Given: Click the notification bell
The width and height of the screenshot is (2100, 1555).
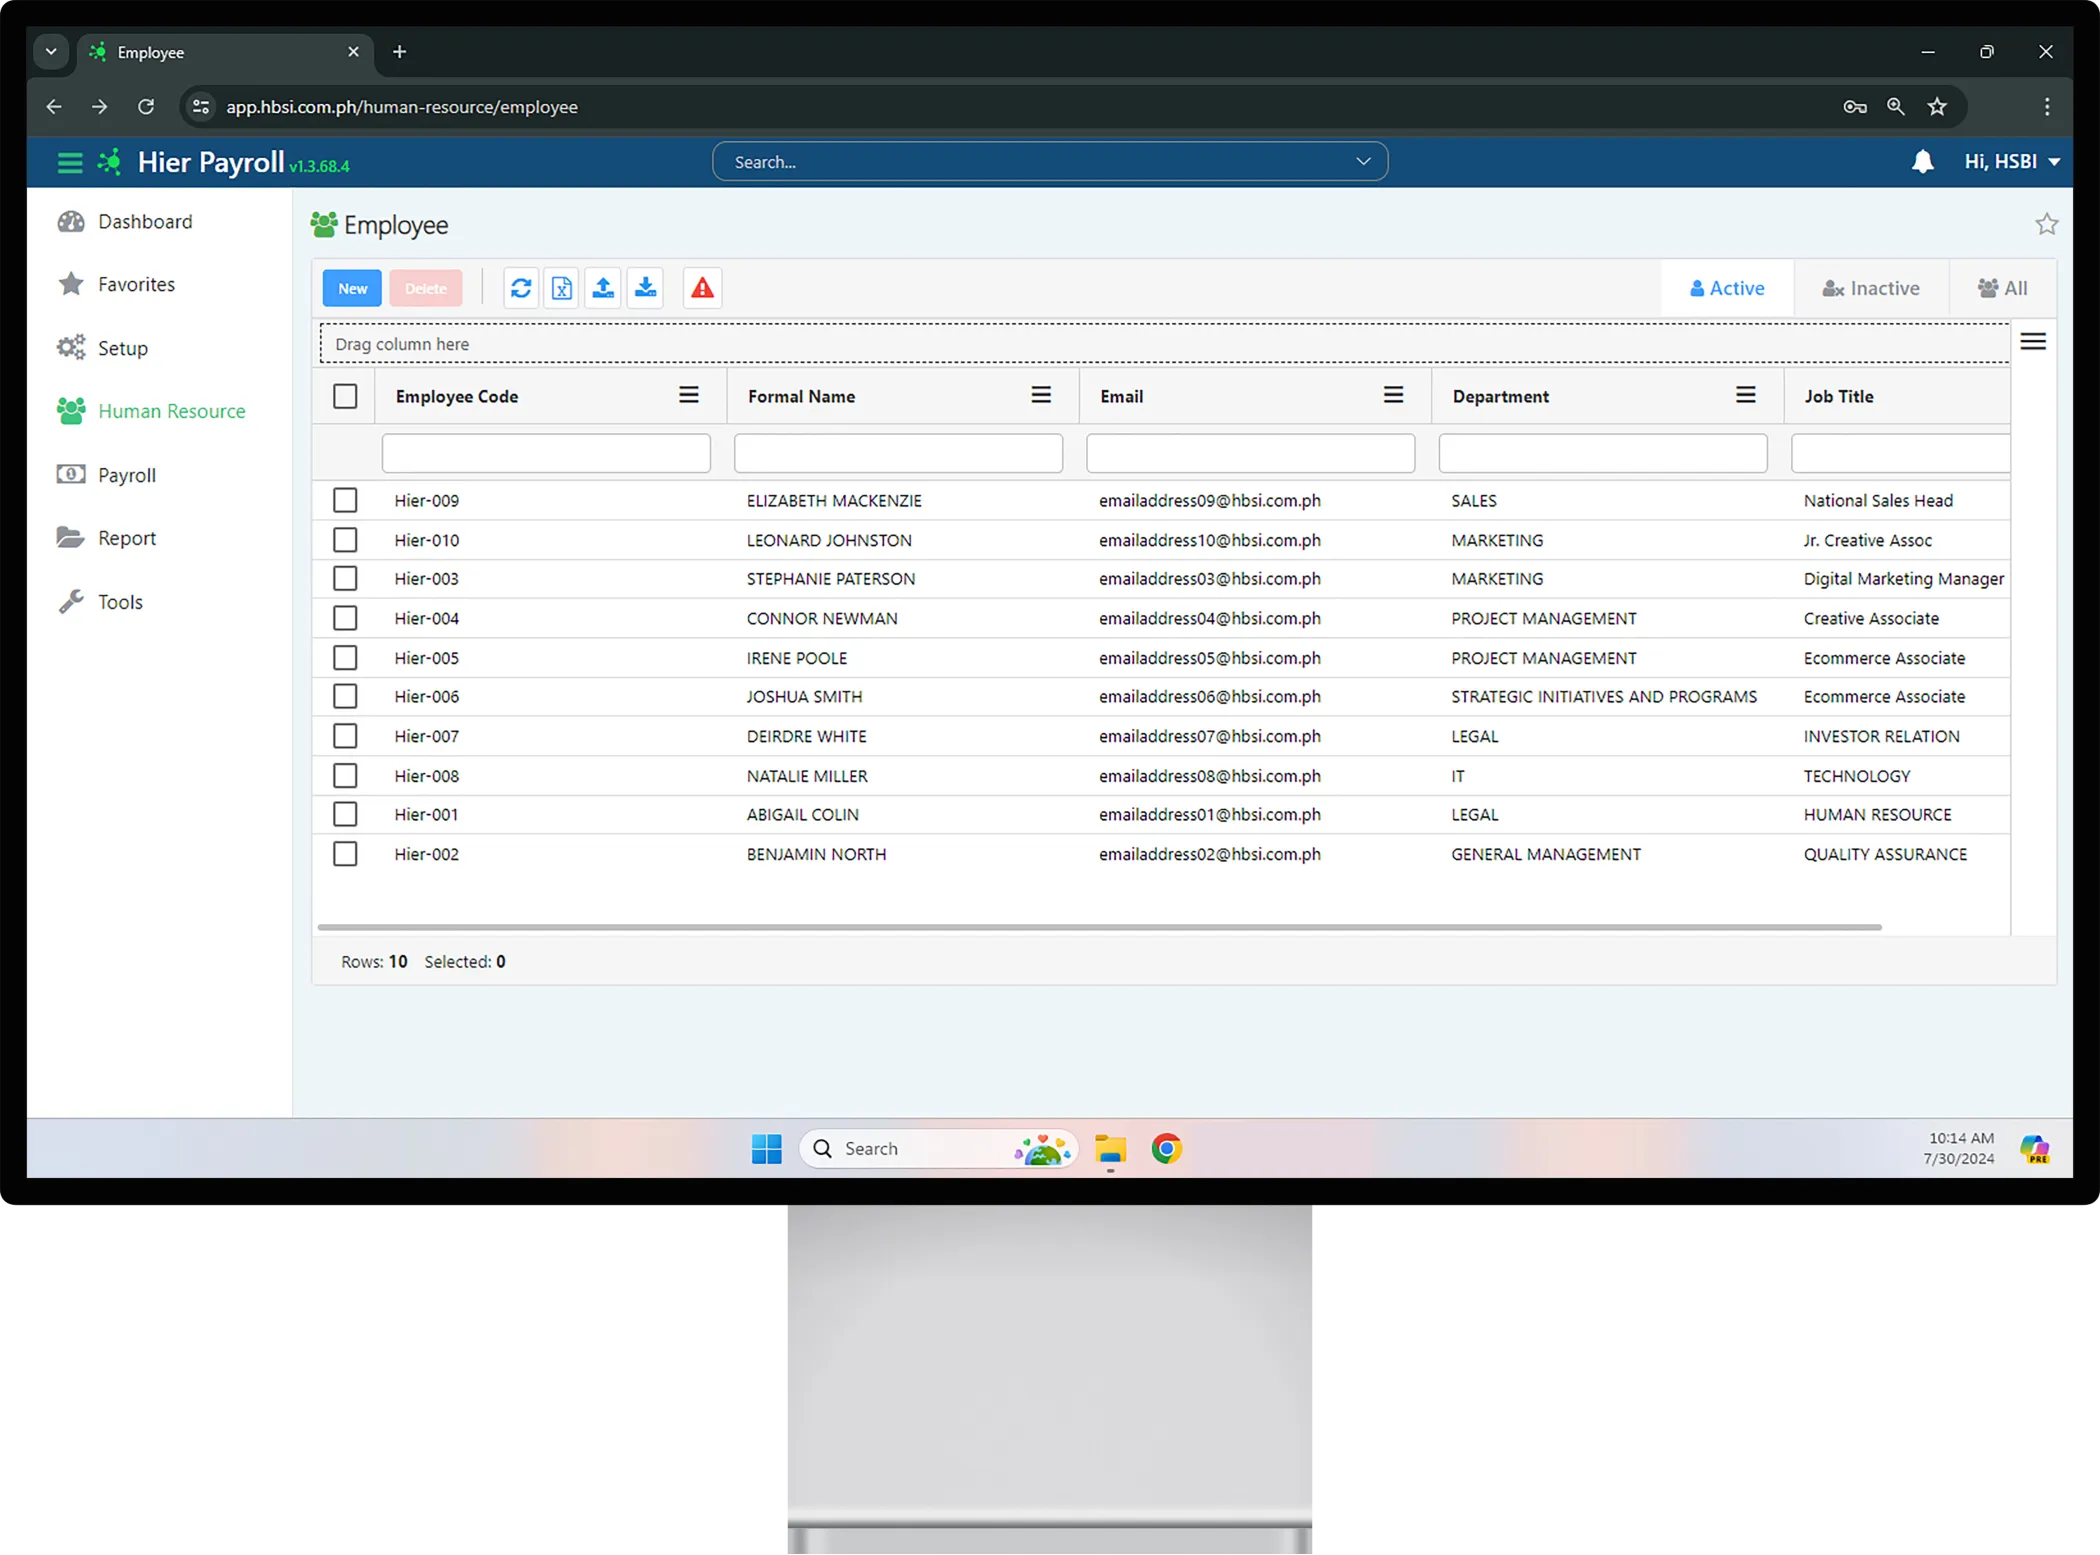Looking at the screenshot, I should [1923, 161].
